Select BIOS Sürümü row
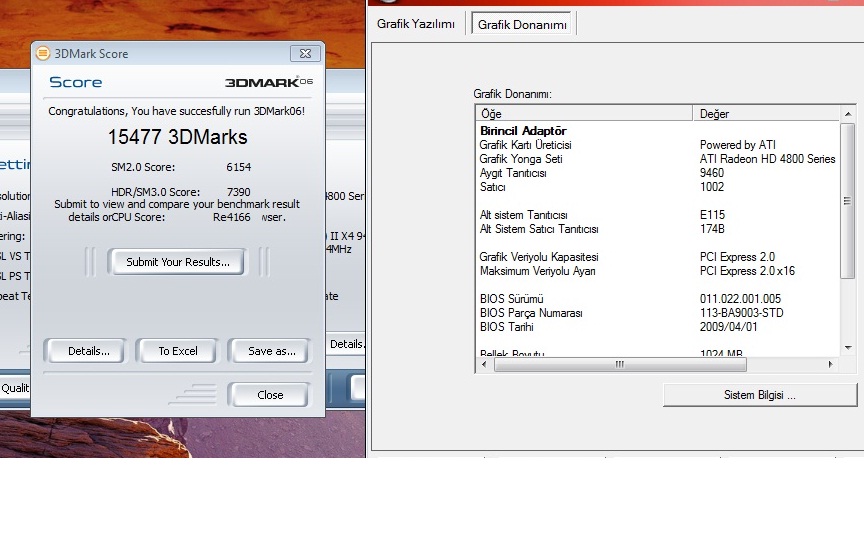Screen dimensions: 864x540 click(x=658, y=299)
